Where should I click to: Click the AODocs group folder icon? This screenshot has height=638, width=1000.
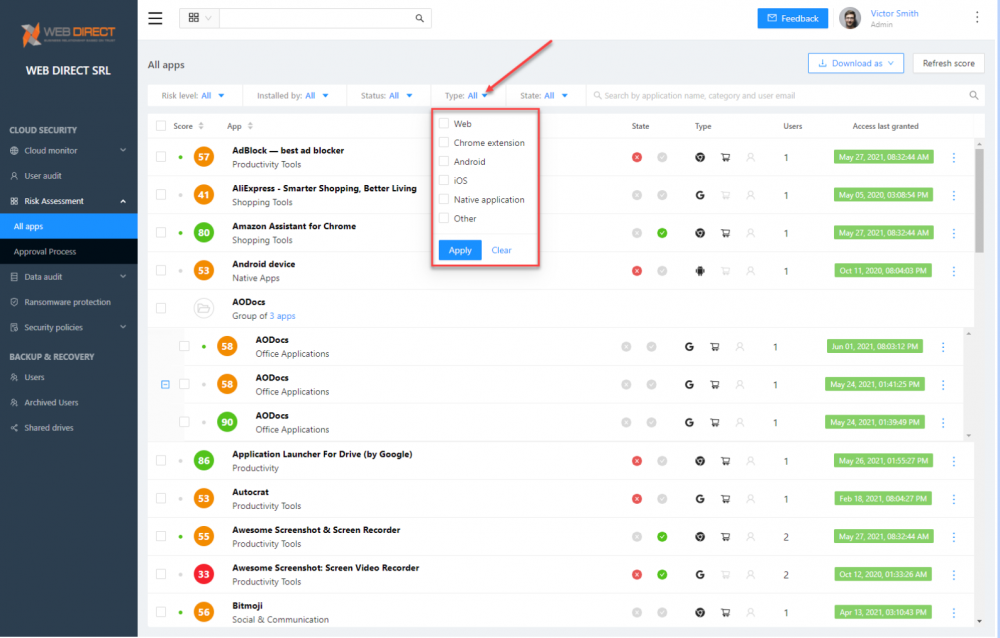click(203, 309)
